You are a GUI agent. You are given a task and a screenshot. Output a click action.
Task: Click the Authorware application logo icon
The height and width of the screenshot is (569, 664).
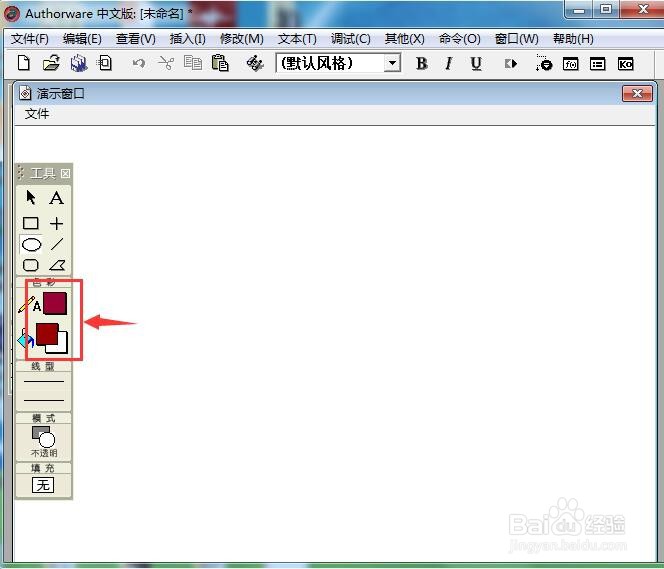pyautogui.click(x=12, y=14)
